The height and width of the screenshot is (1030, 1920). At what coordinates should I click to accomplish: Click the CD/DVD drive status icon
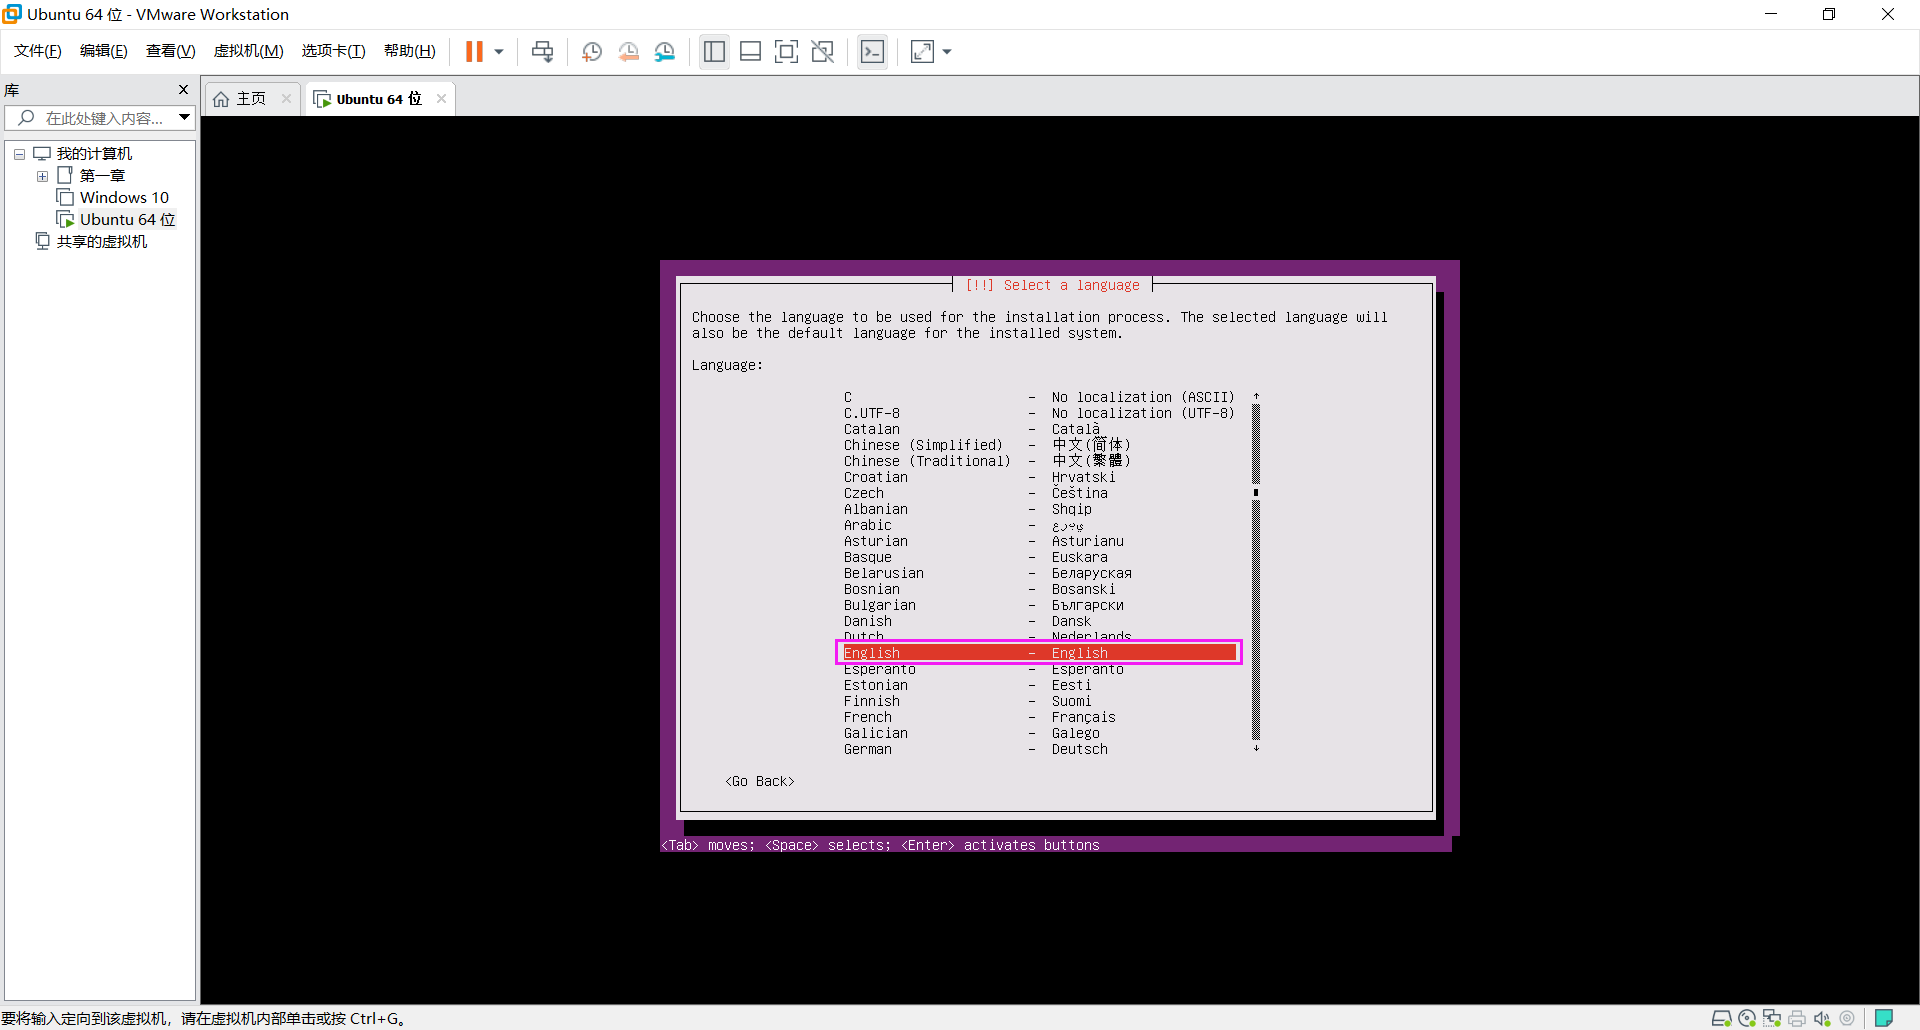1747,1018
